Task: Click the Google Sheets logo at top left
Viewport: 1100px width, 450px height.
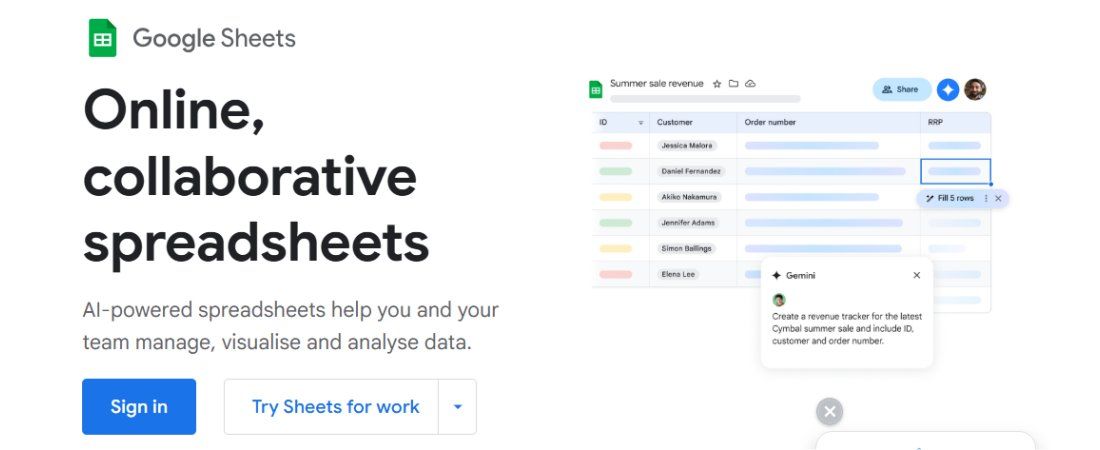Action: click(x=103, y=39)
